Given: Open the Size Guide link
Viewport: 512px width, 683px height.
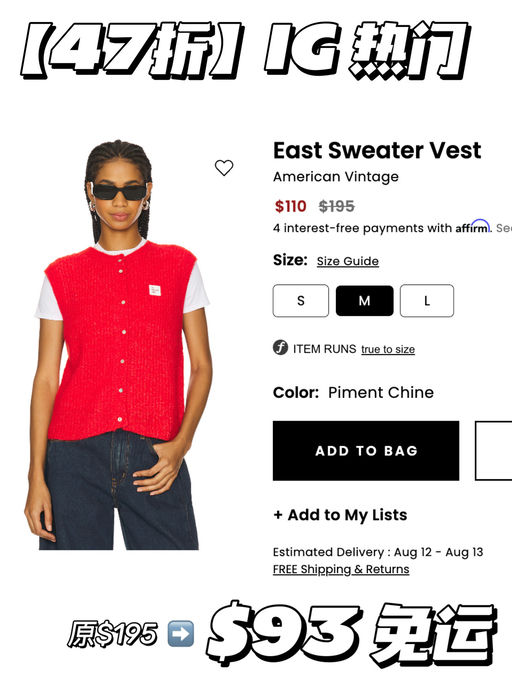Looking at the screenshot, I should tap(348, 261).
